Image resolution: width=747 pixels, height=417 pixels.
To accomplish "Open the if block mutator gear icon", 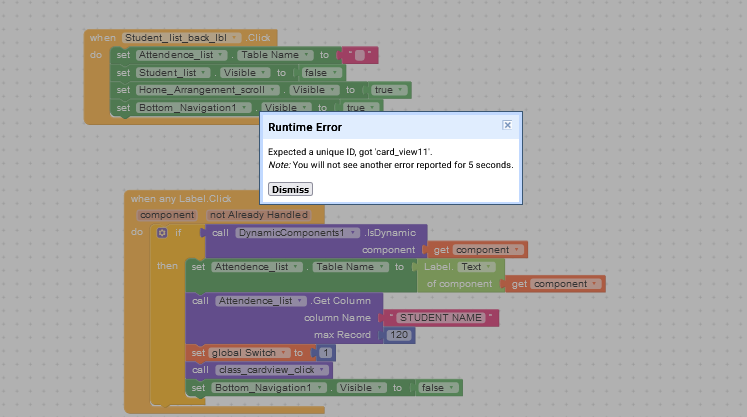I will click(162, 233).
